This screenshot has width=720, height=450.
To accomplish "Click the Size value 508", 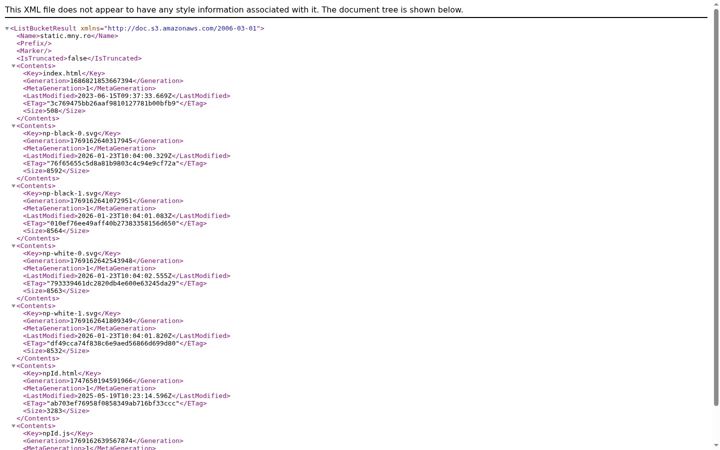I will tap(52, 111).
